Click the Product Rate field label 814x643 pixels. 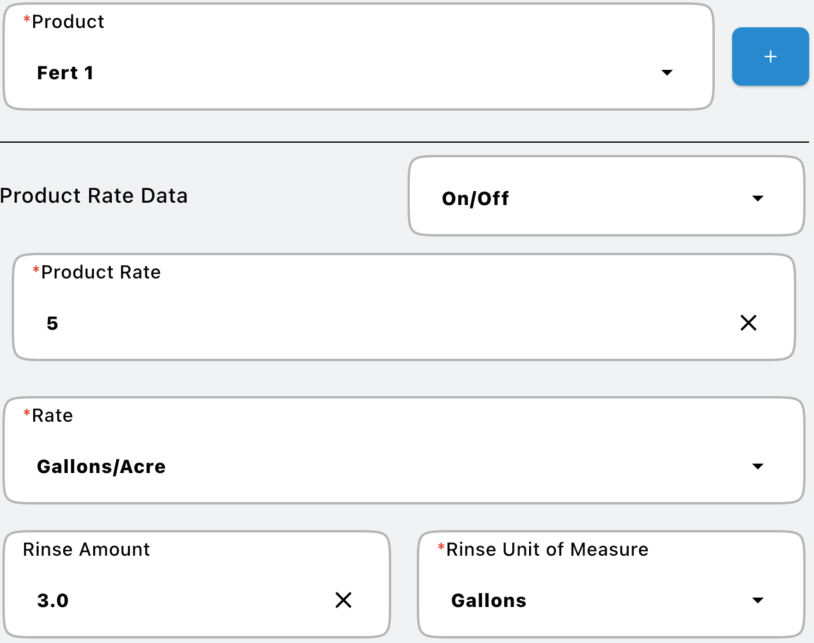[x=100, y=272]
